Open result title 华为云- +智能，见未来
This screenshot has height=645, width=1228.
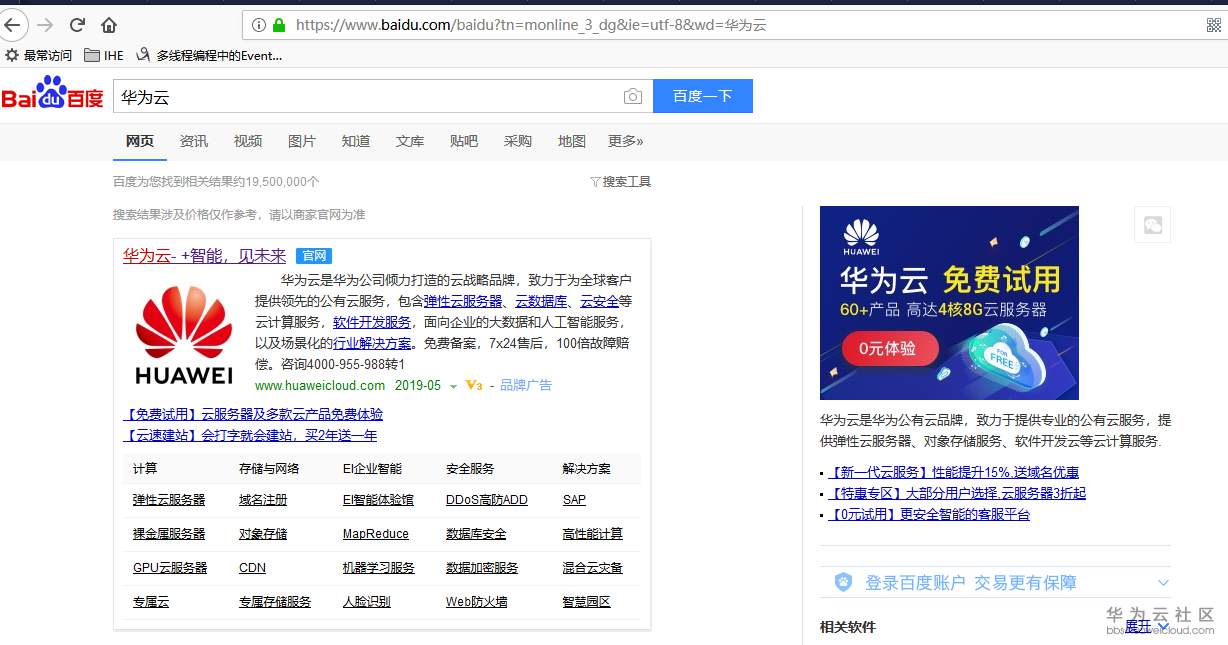pyautogui.click(x=204, y=256)
